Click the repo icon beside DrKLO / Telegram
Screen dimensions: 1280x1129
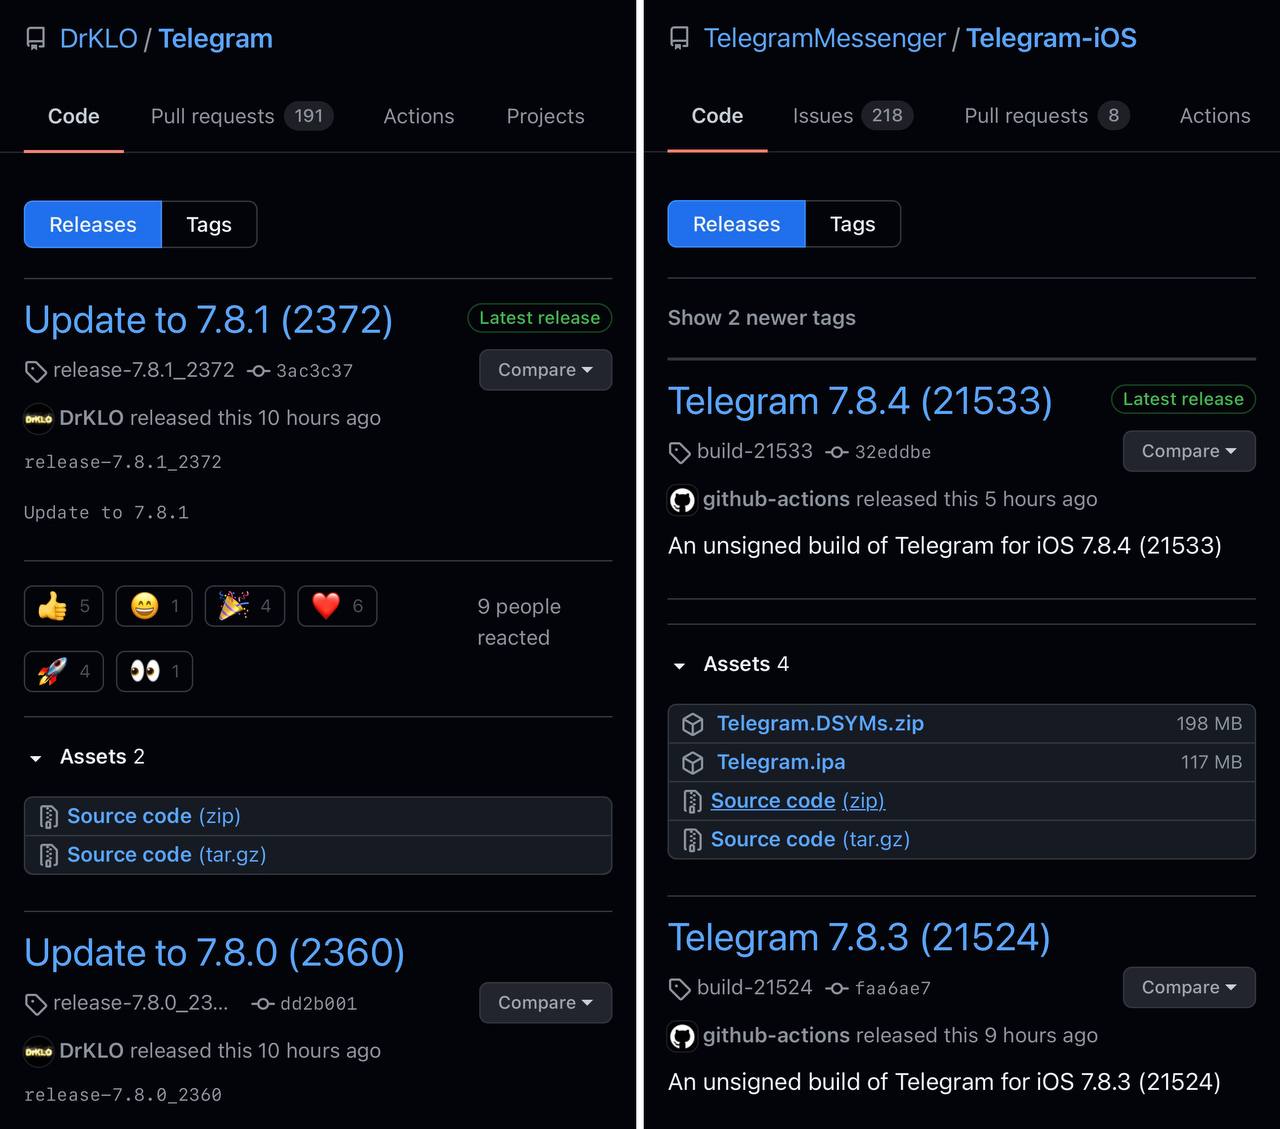(x=35, y=39)
